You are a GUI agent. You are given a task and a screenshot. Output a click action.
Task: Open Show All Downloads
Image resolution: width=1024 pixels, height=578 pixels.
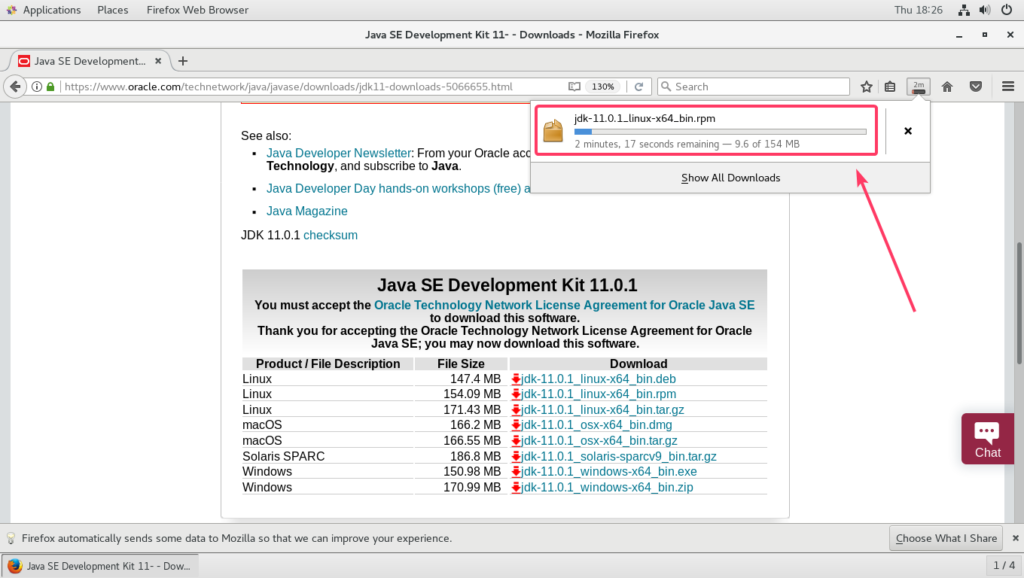point(730,178)
